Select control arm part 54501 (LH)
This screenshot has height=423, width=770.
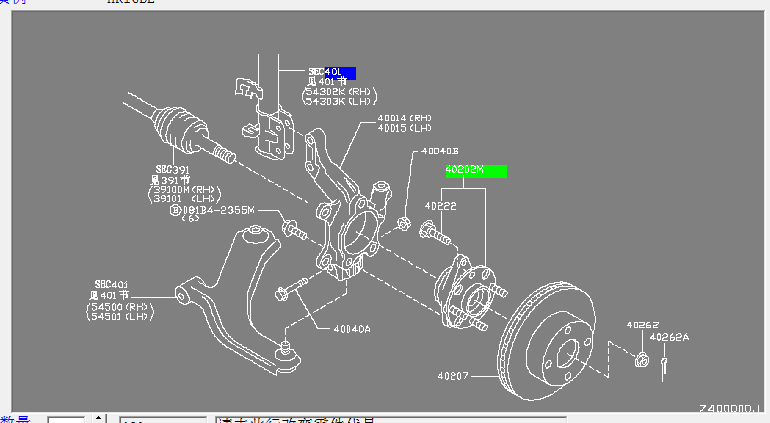point(121,317)
